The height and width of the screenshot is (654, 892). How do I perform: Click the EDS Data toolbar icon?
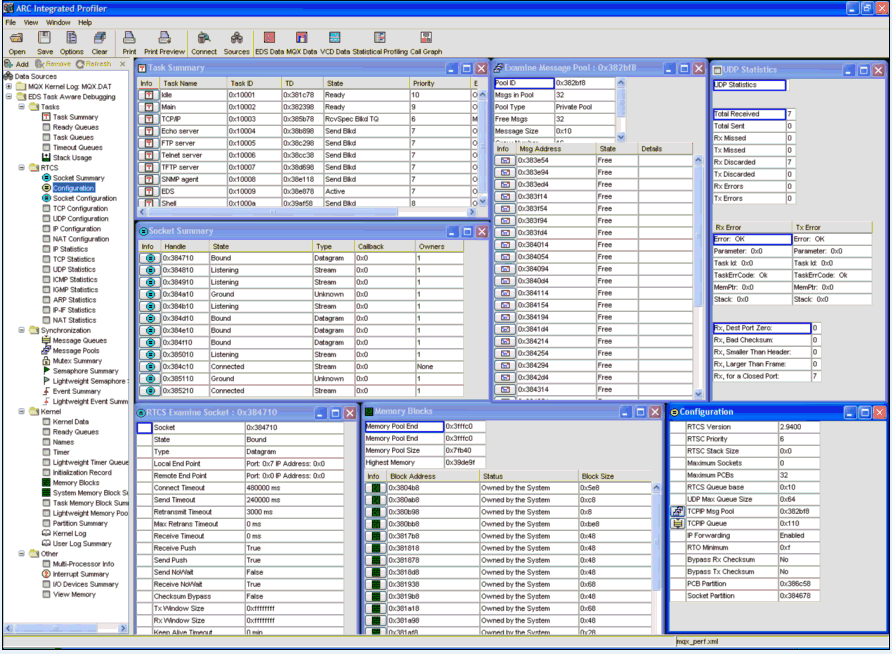[268, 41]
